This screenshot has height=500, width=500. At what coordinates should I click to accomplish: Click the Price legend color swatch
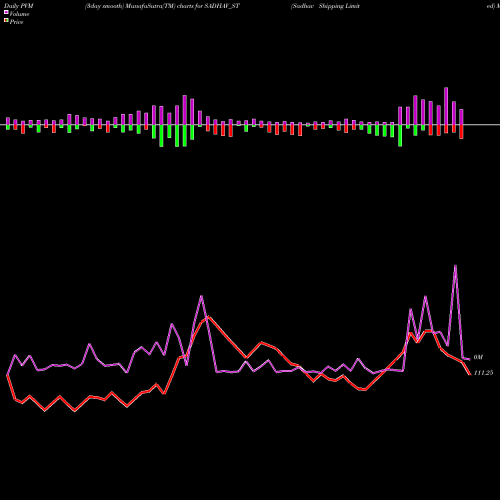coord(6,21)
